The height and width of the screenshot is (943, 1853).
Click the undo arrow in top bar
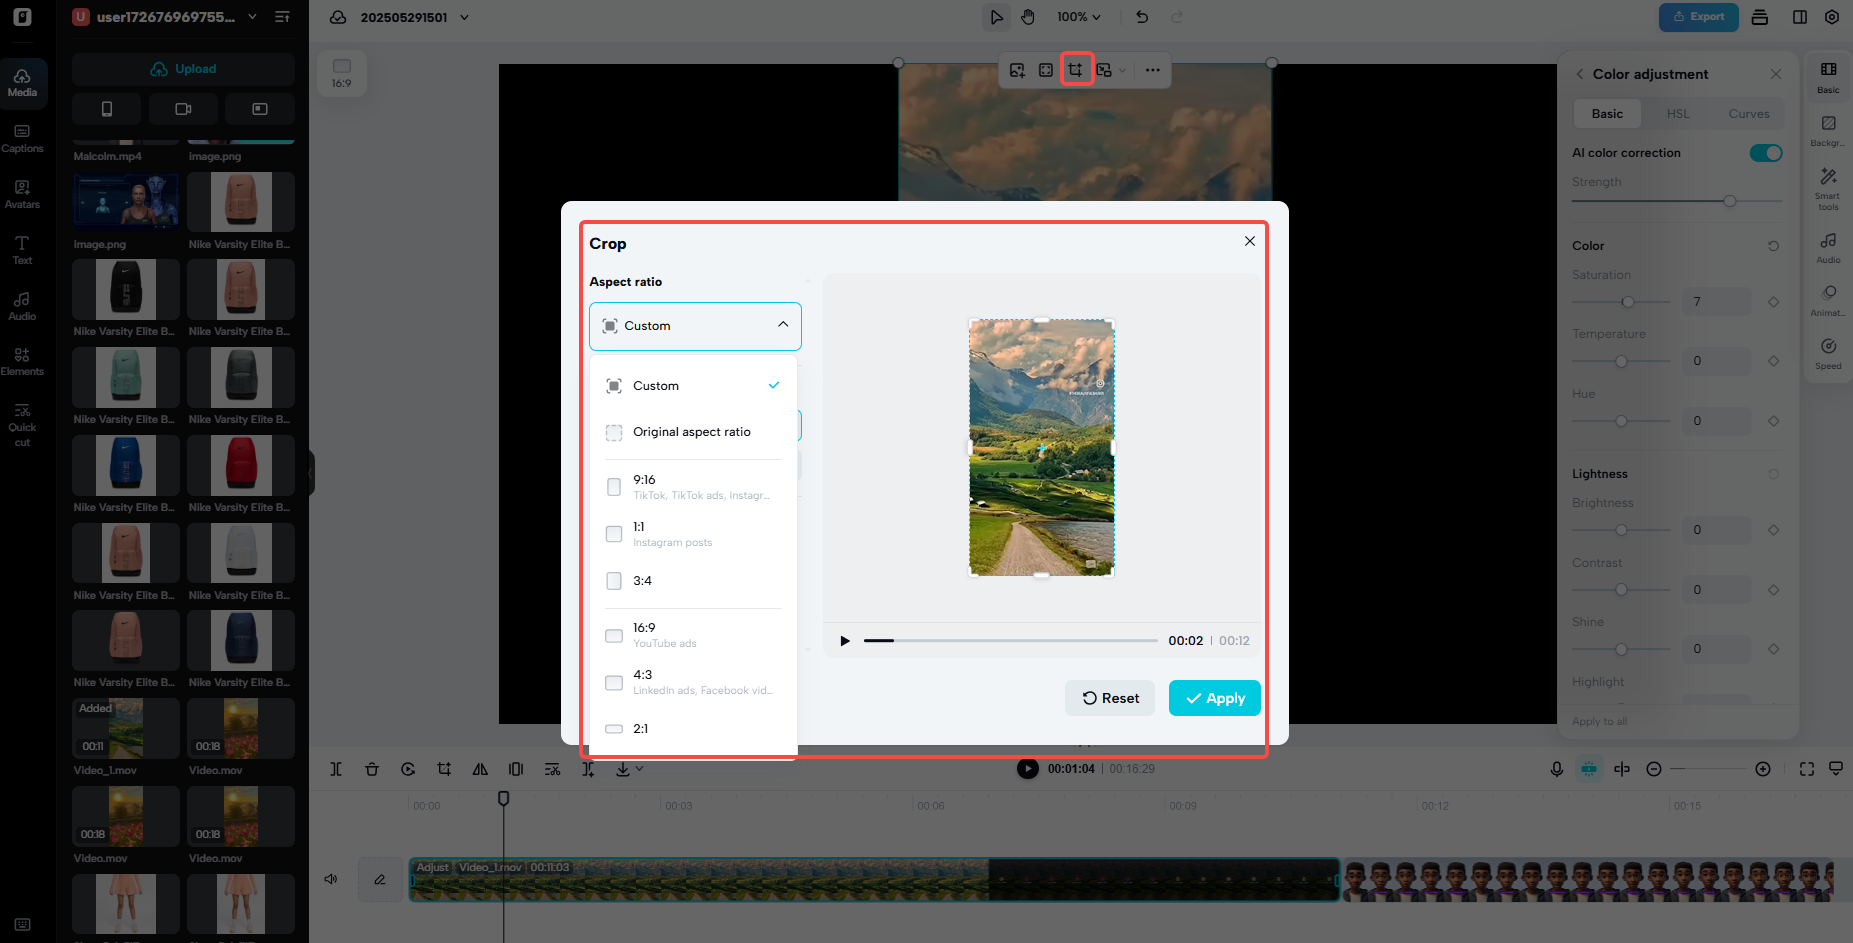pos(1142,17)
